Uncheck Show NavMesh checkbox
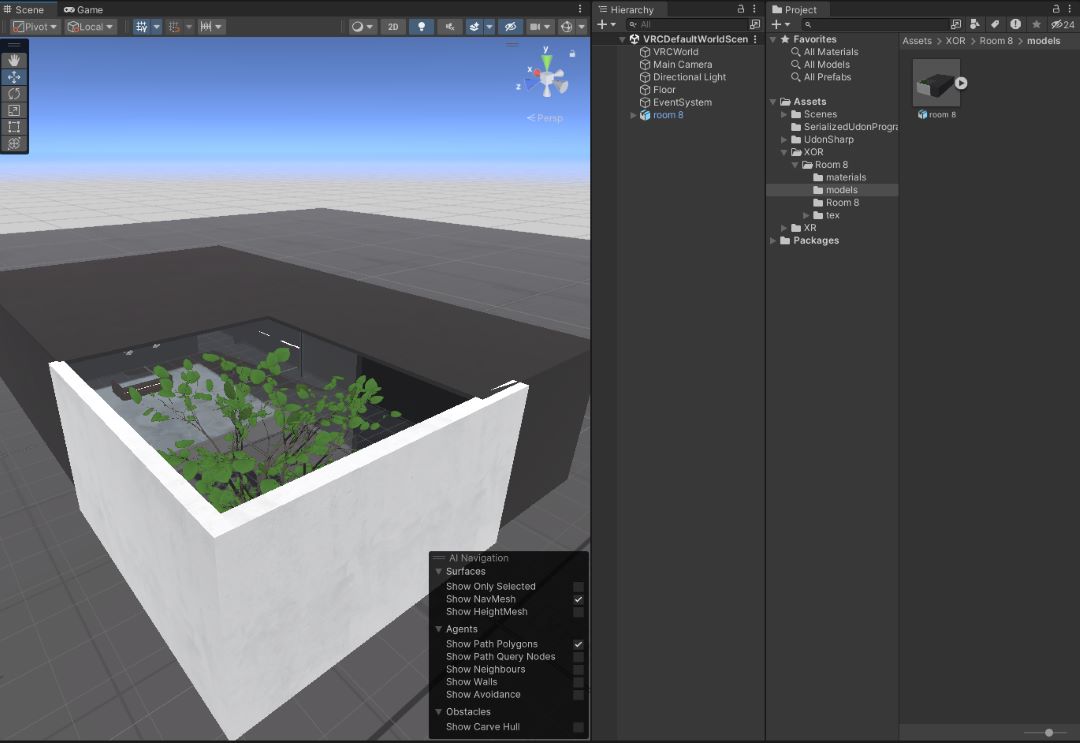This screenshot has height=743, width=1080. tap(579, 599)
